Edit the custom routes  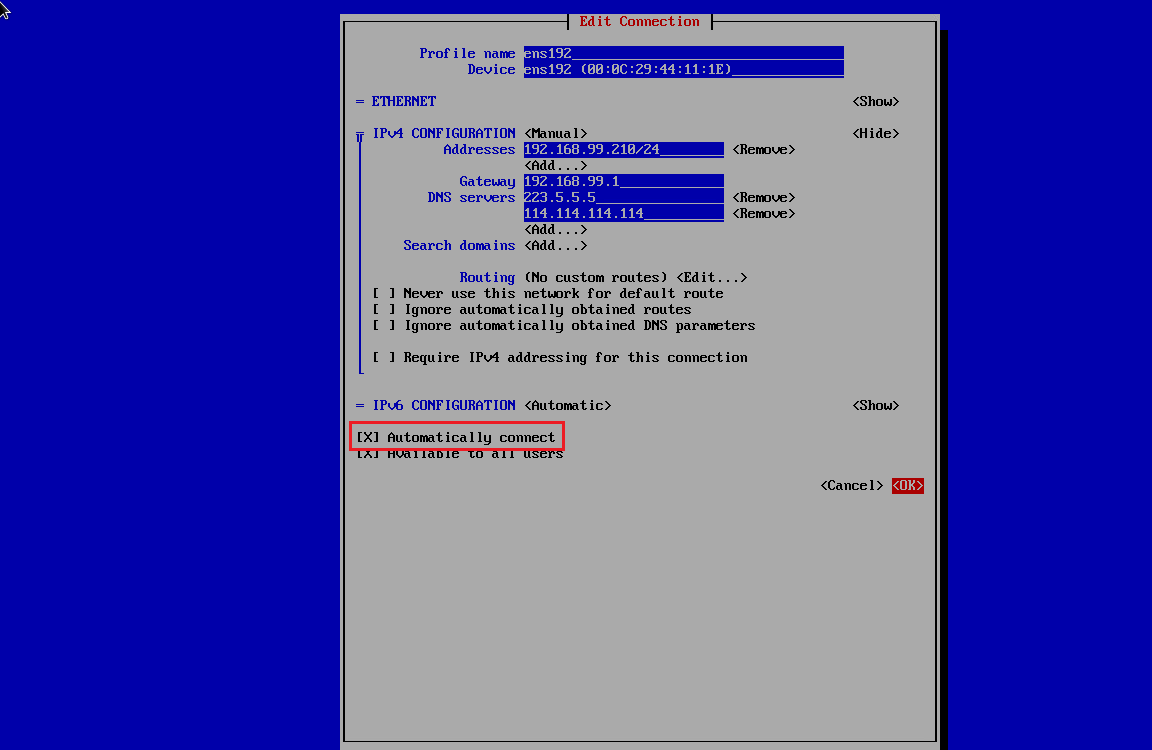(711, 277)
